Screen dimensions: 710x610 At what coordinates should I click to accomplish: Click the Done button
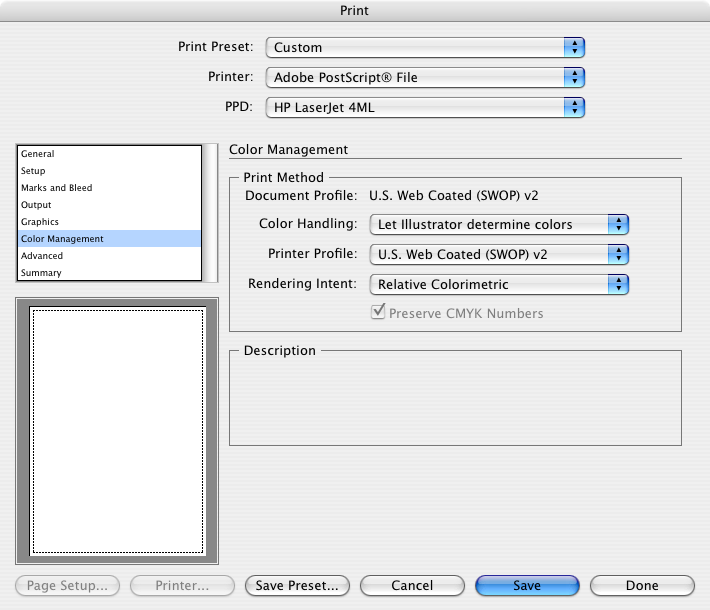[x=642, y=586]
